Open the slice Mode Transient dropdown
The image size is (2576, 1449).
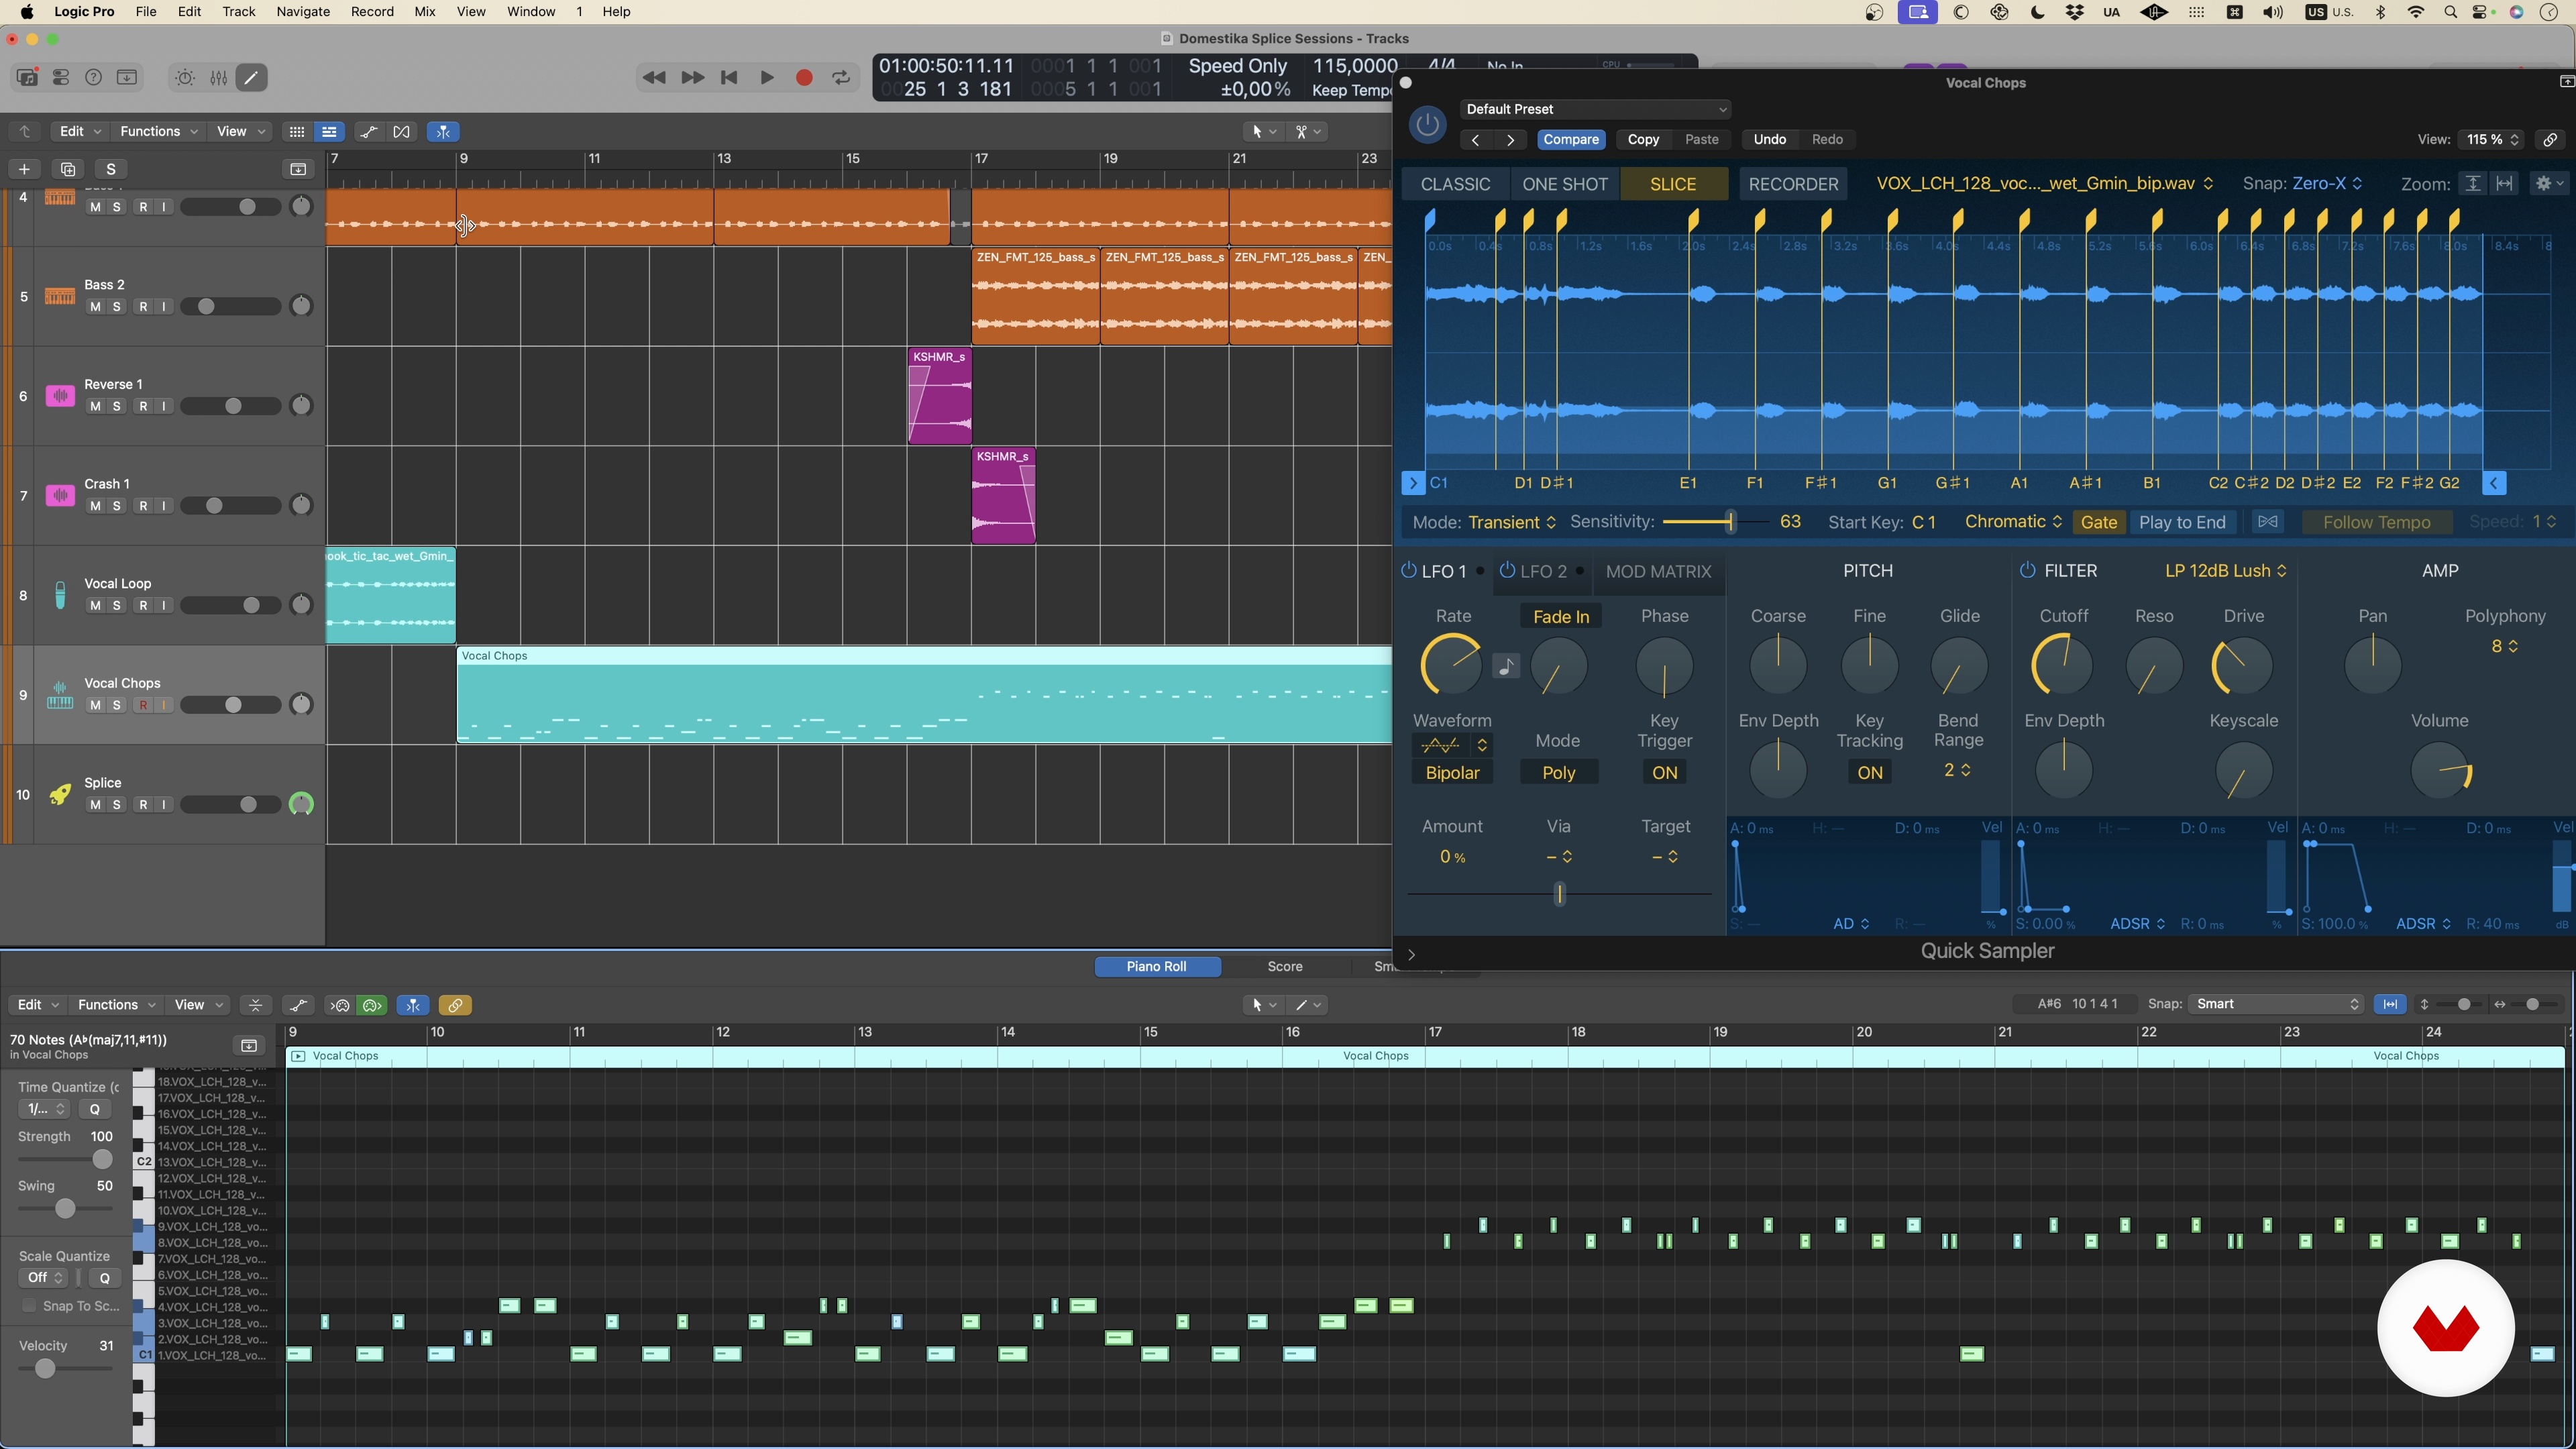point(1512,523)
